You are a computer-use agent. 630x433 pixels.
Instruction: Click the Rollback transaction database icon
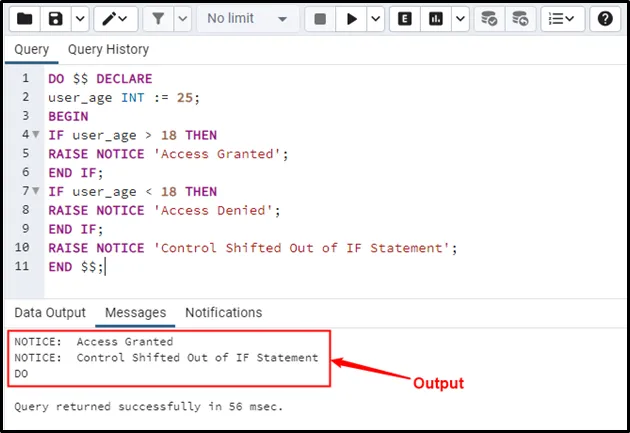520,19
